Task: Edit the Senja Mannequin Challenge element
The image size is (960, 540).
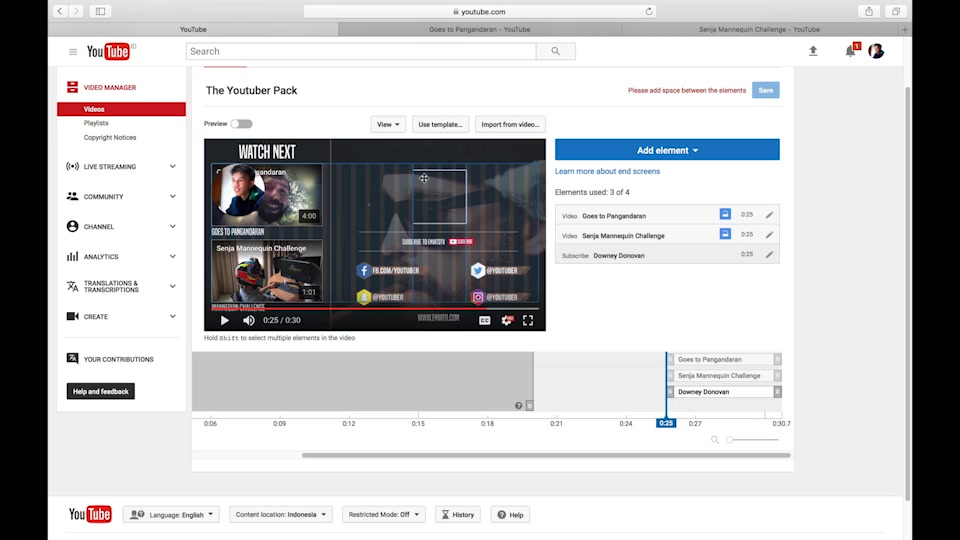Action: 770,234
